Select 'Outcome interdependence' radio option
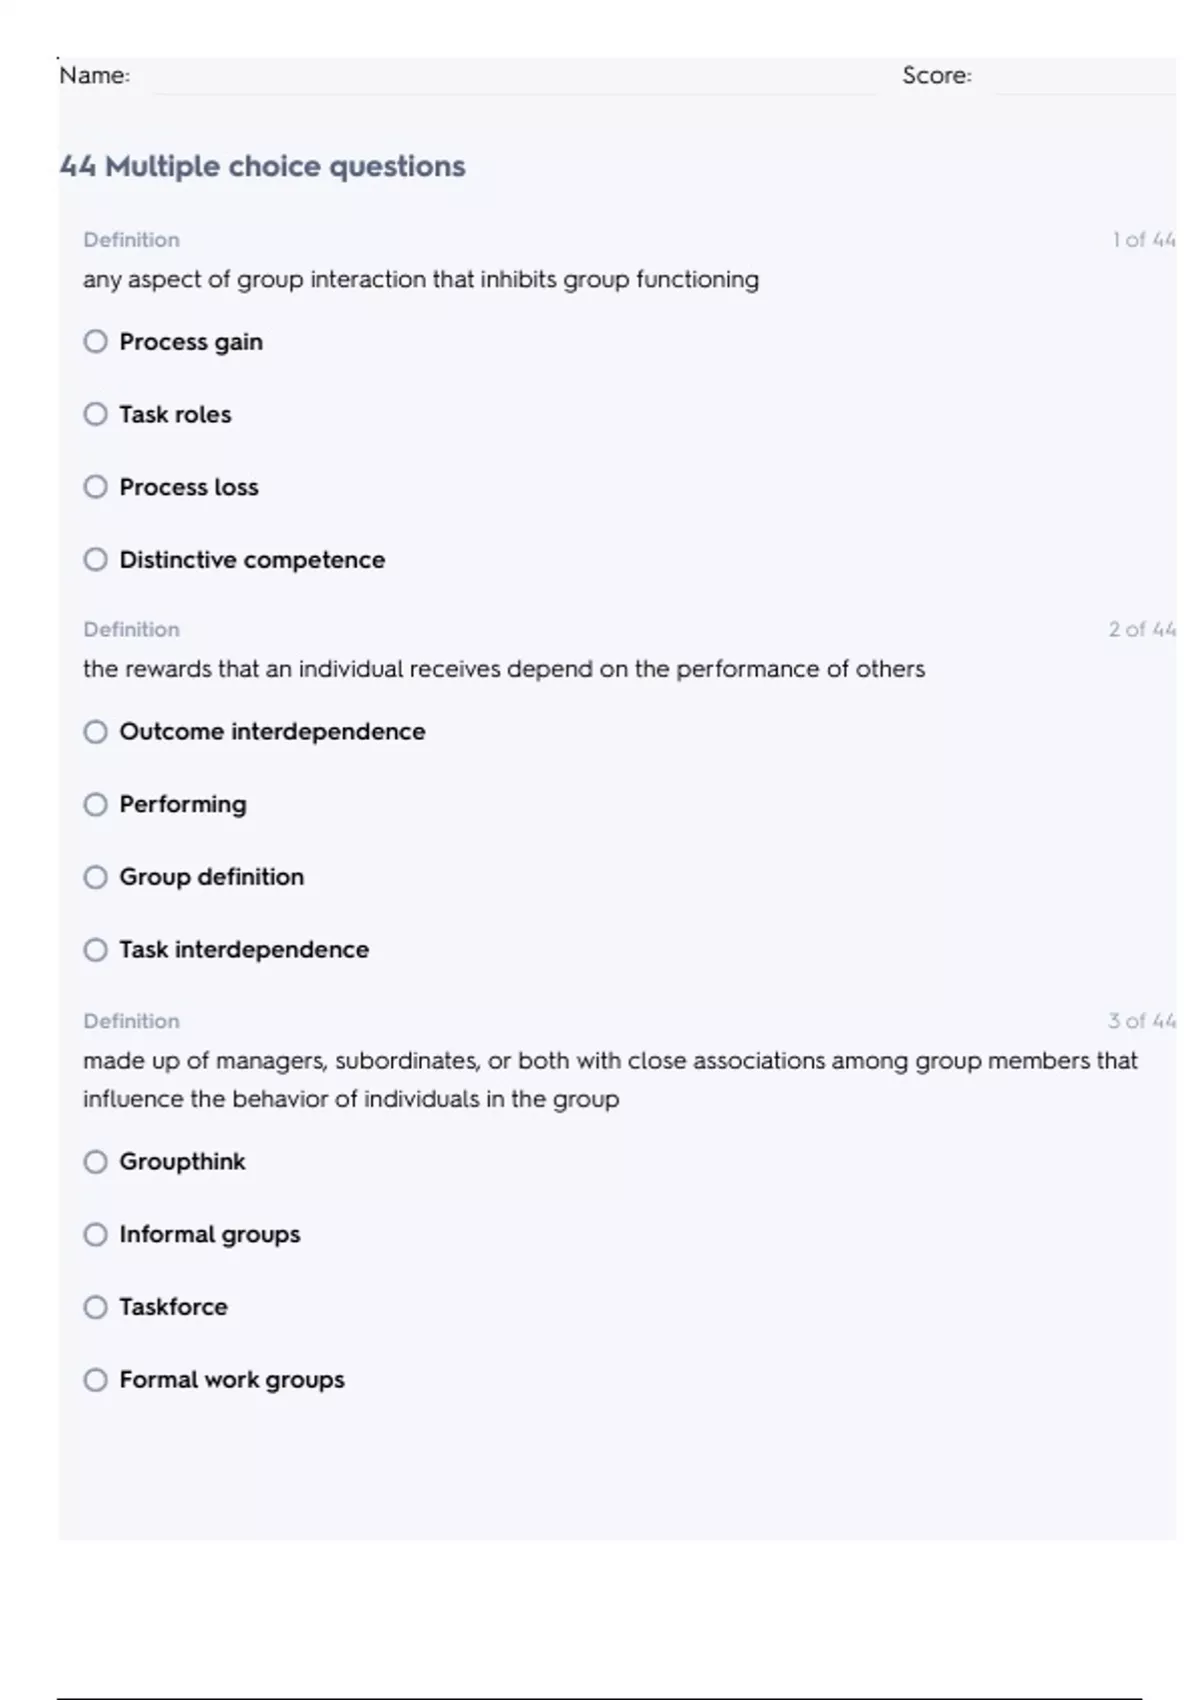1200x1700 pixels. coord(95,732)
